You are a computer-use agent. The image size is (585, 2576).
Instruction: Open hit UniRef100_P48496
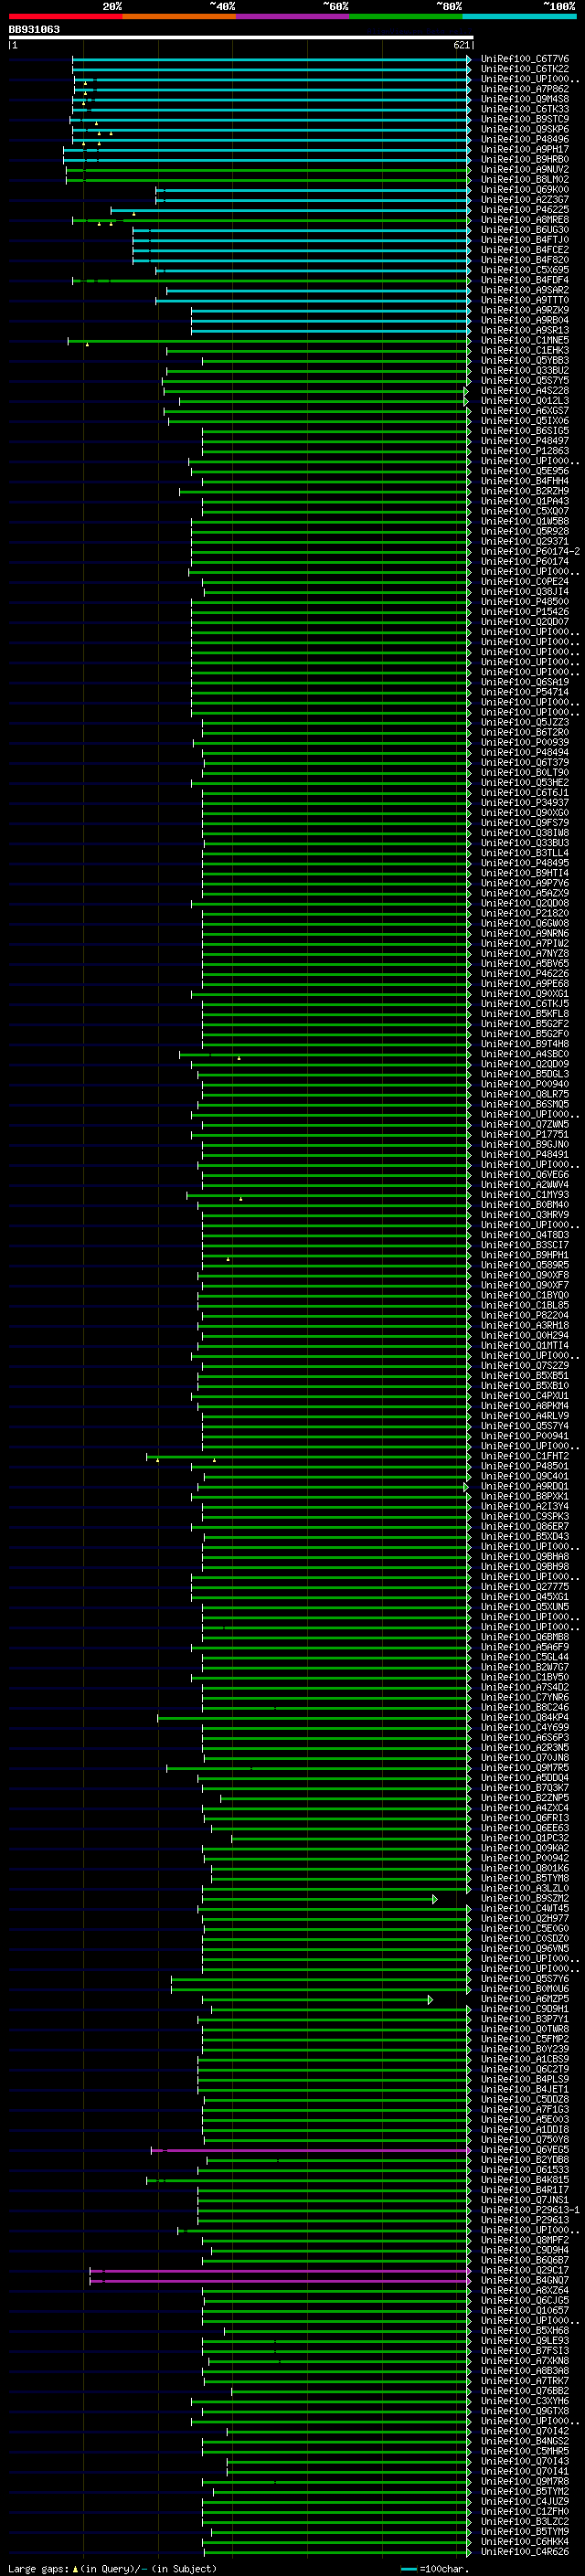click(x=525, y=139)
